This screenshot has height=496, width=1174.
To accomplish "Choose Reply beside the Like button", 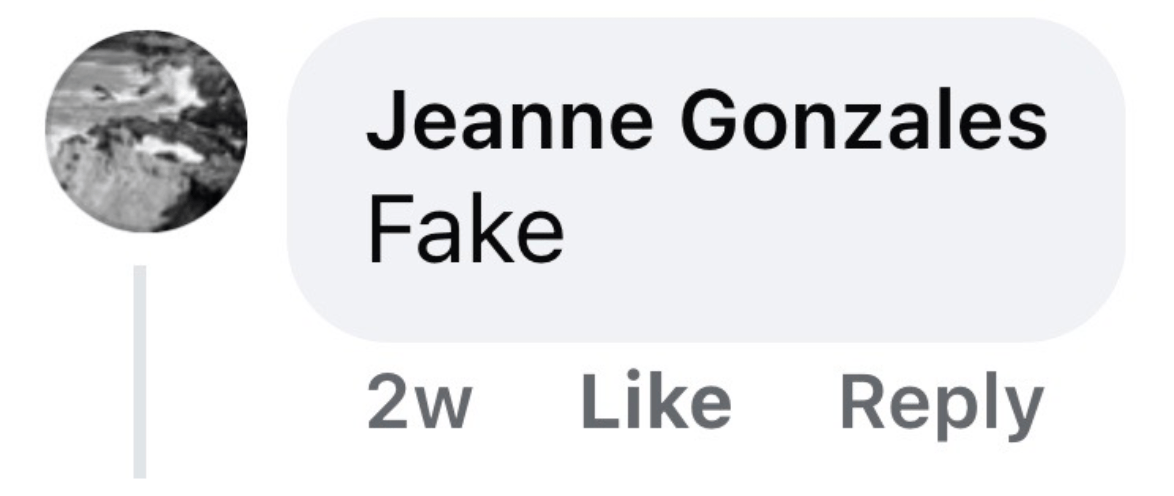I will pyautogui.click(x=942, y=405).
